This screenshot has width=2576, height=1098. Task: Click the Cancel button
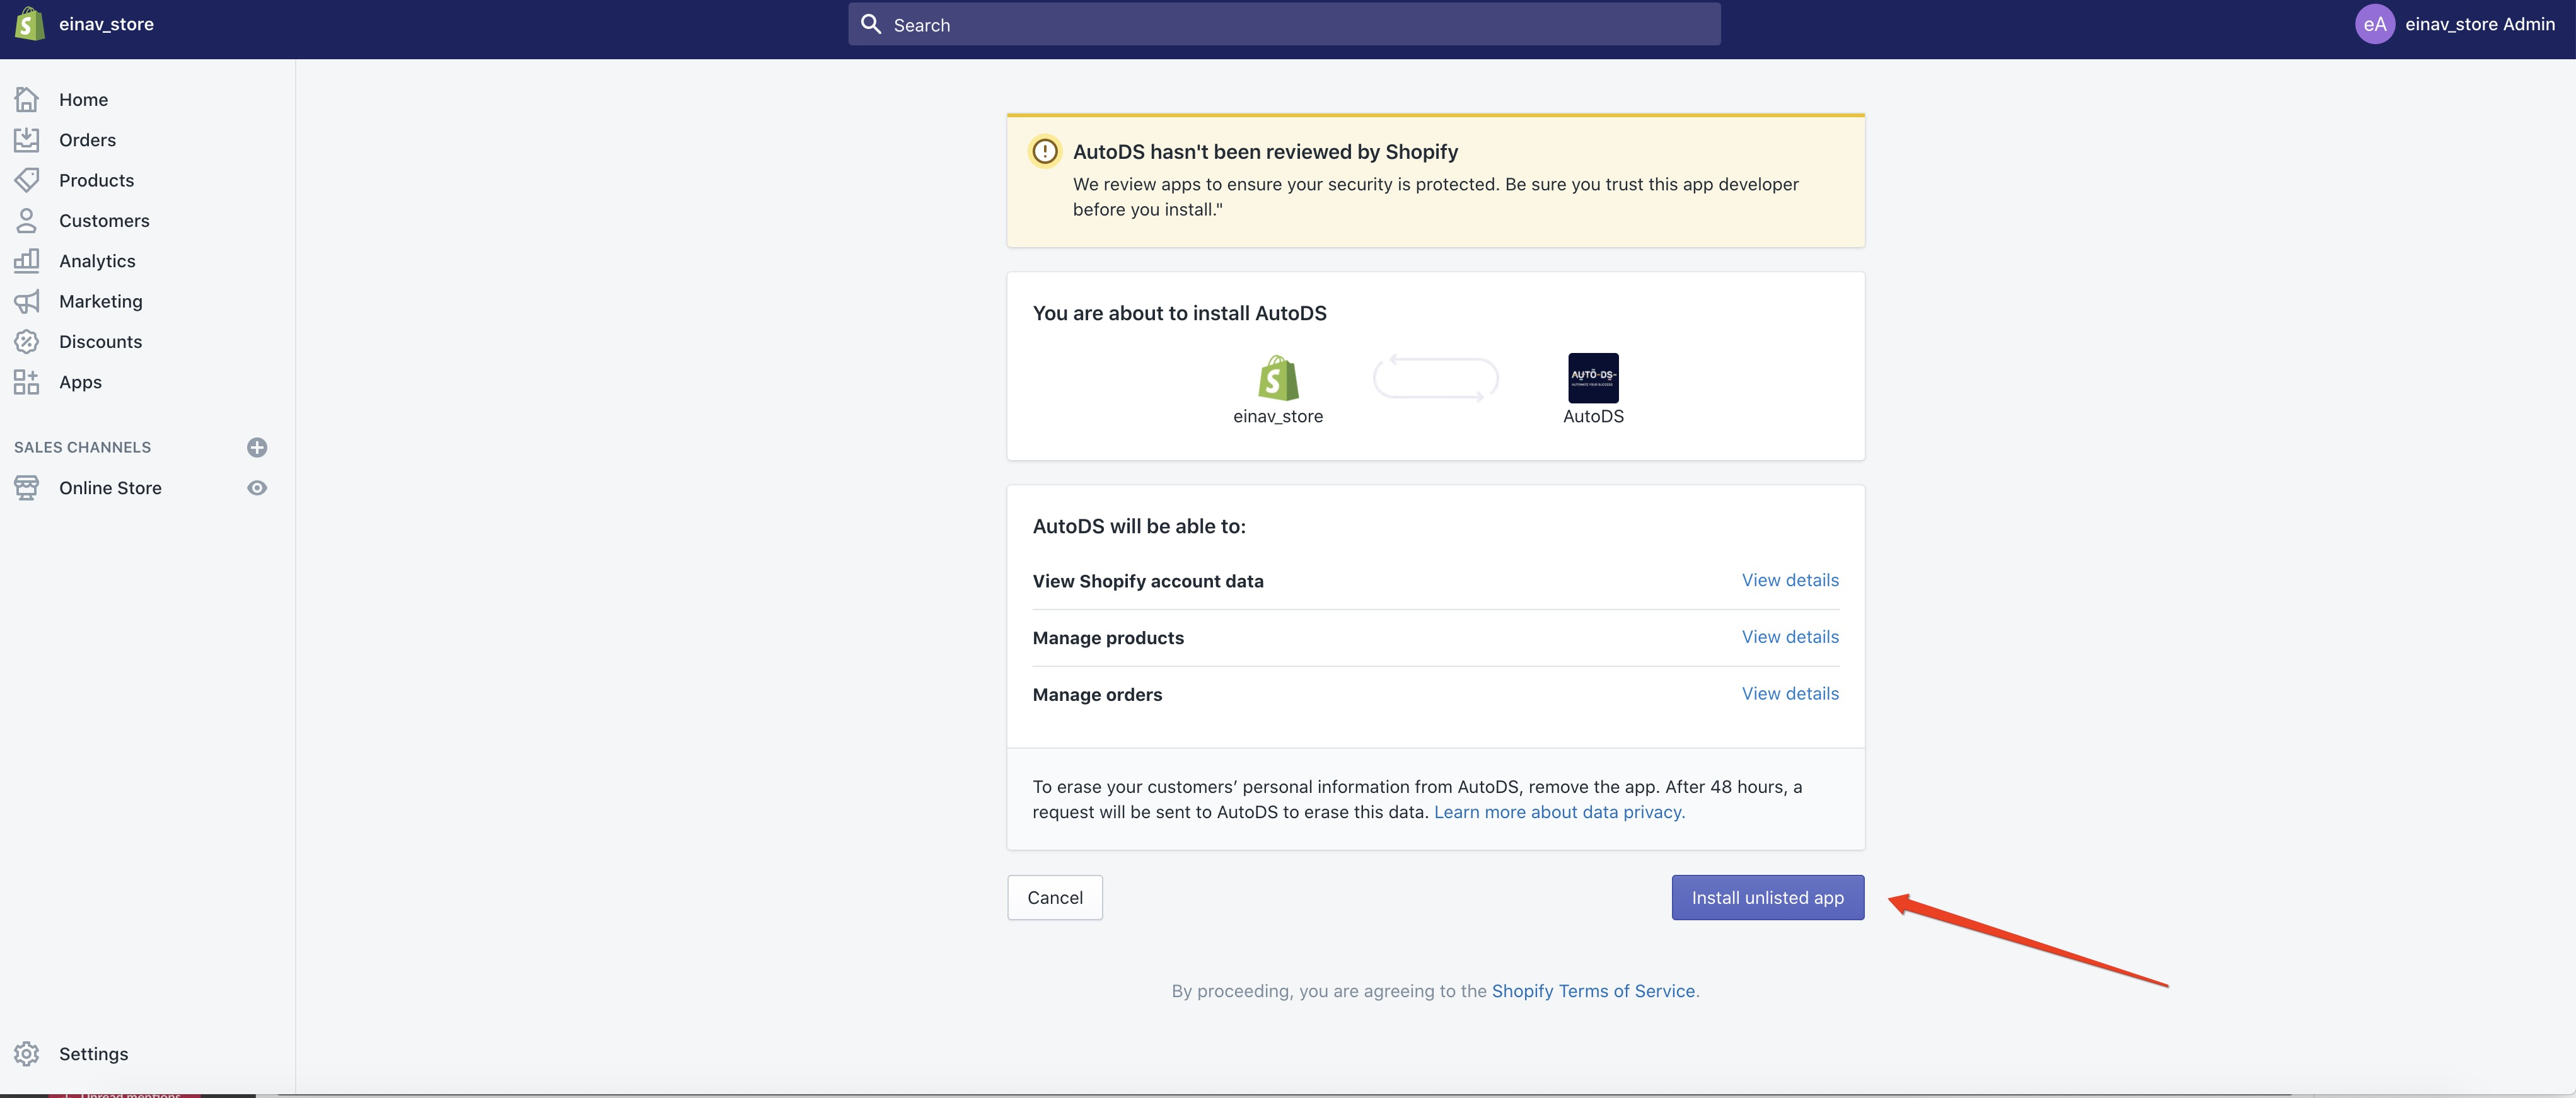pyautogui.click(x=1055, y=898)
